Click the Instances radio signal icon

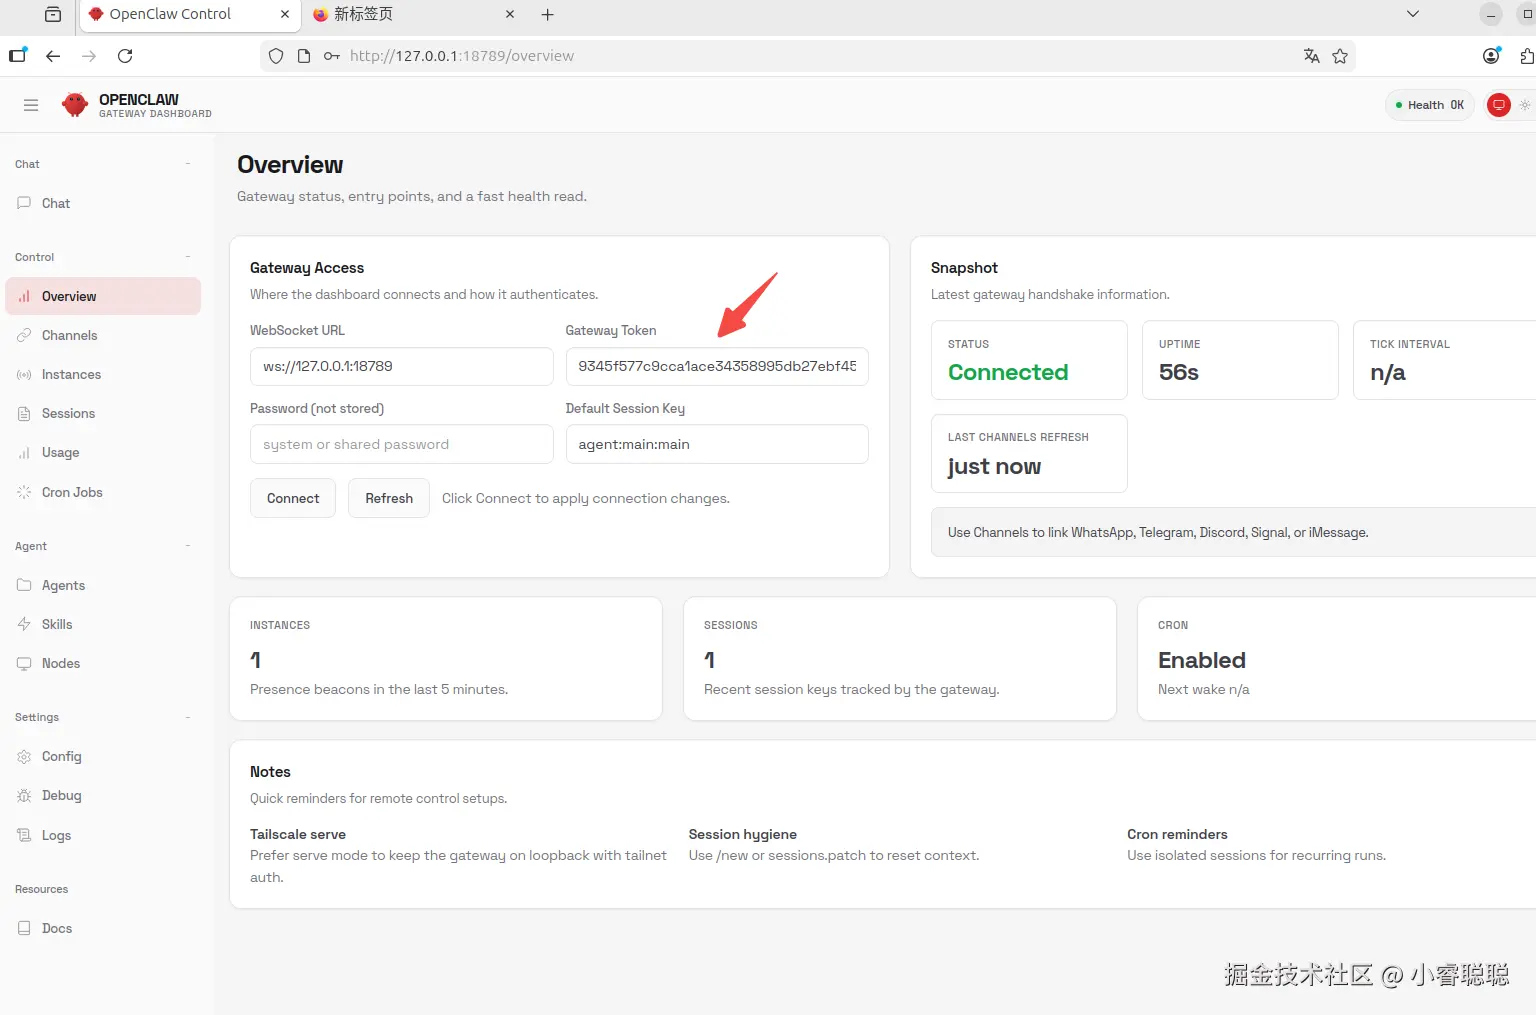24,374
